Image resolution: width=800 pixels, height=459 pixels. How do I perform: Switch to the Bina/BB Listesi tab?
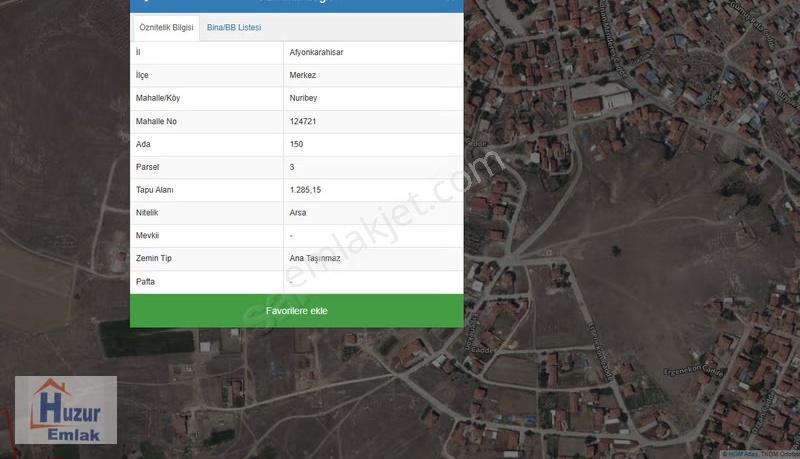click(234, 28)
